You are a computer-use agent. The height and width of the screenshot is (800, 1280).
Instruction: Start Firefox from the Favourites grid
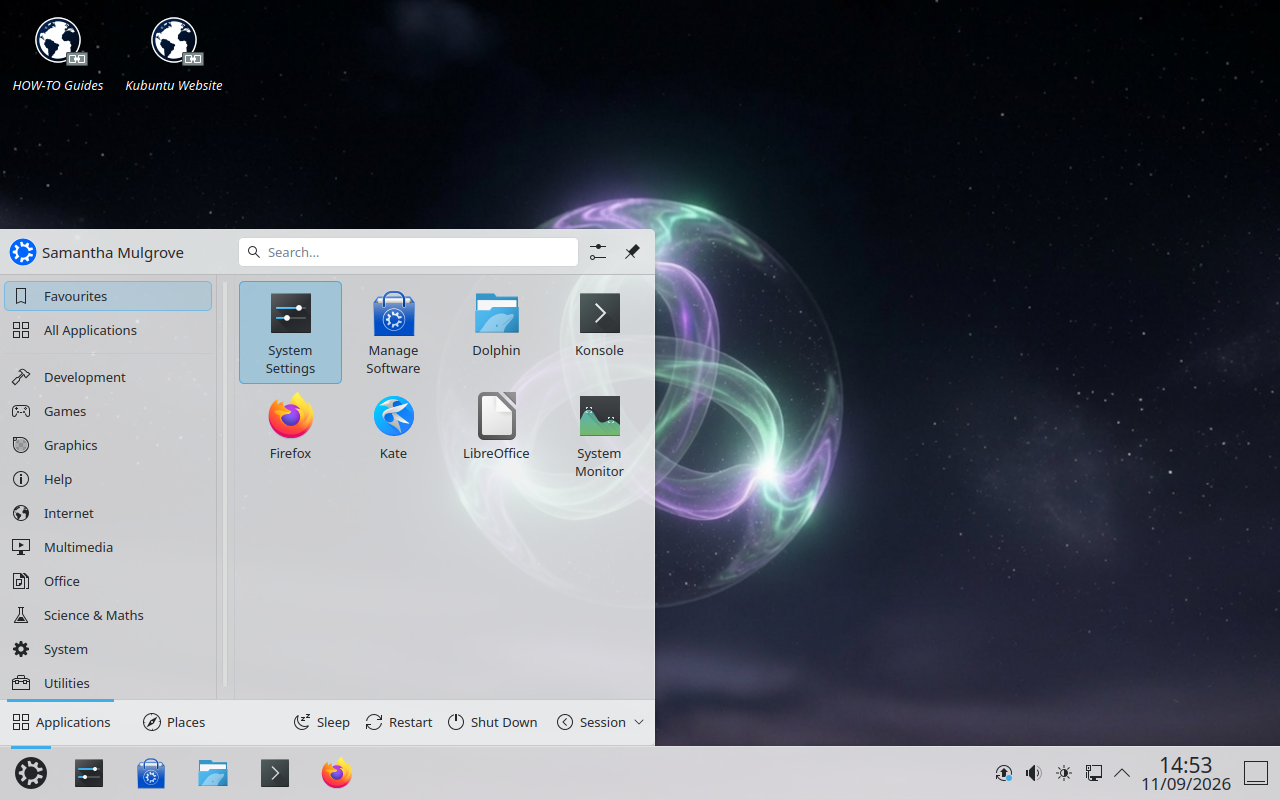pos(290,435)
